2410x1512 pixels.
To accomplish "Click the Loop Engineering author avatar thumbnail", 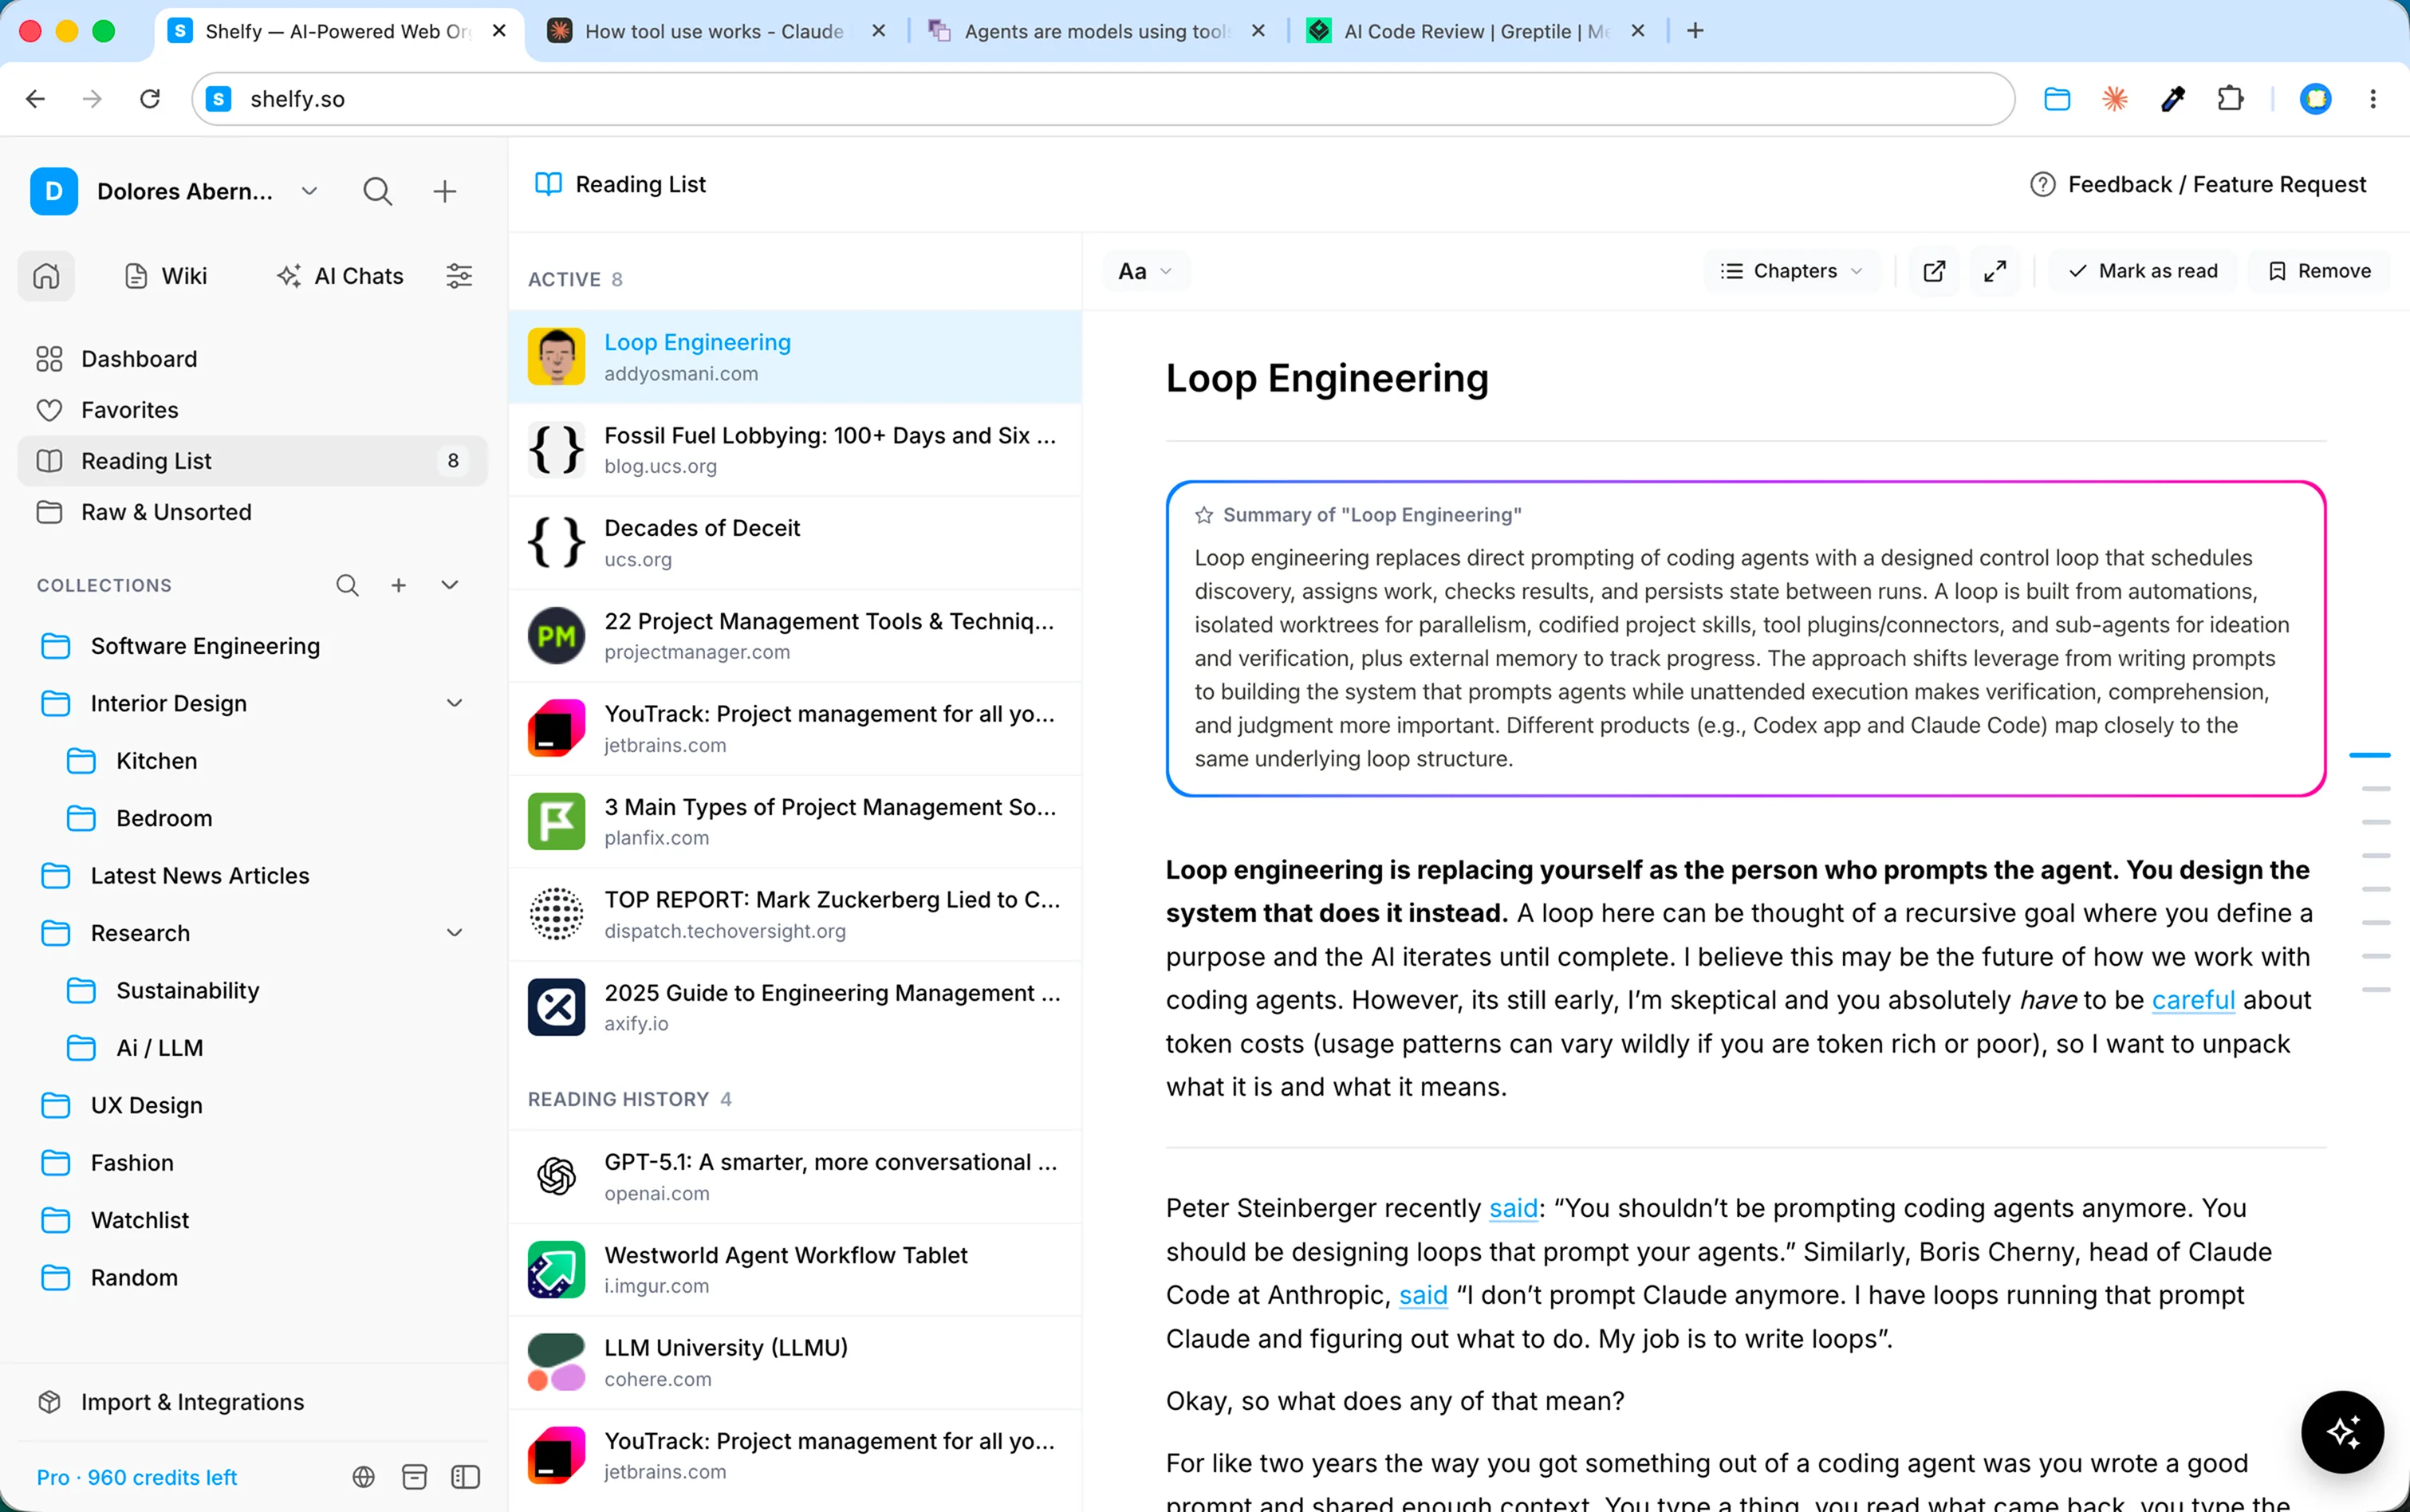I will coord(556,357).
